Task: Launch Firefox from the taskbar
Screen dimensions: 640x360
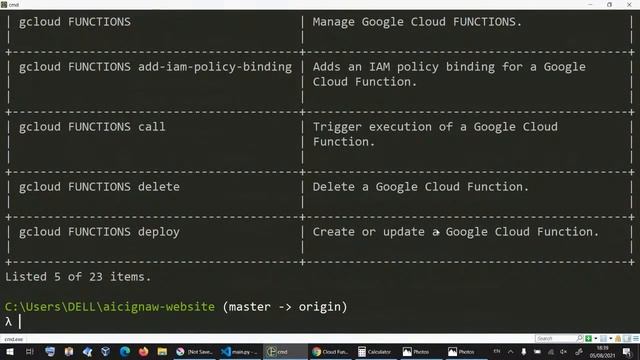Action: 143,351
